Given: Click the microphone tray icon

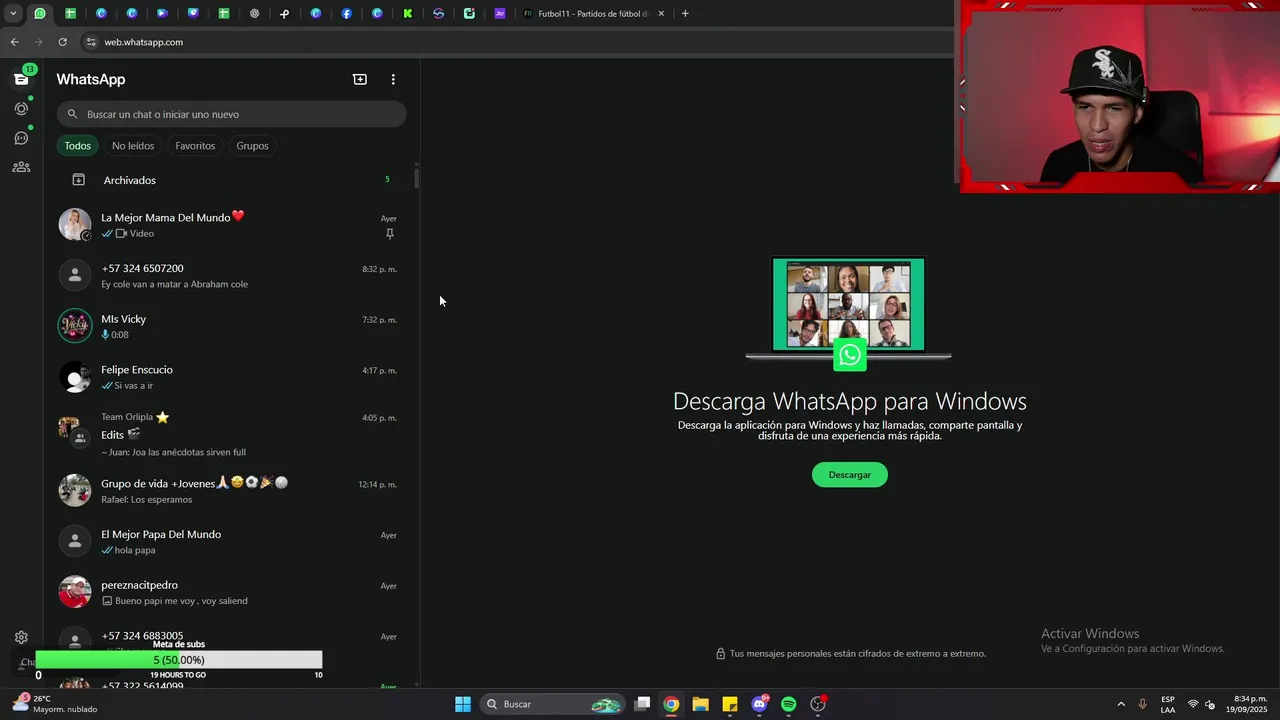Looking at the screenshot, I should (1142, 704).
